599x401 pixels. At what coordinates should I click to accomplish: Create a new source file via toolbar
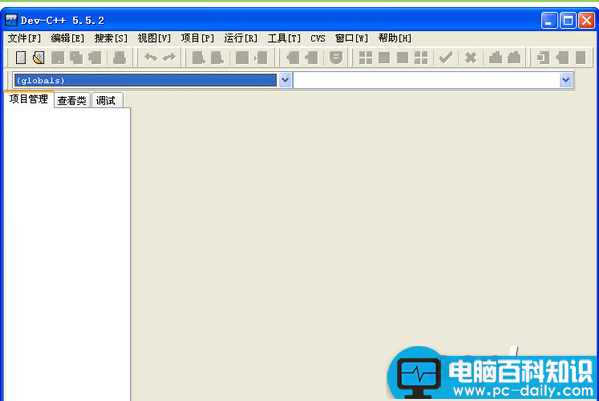point(21,58)
